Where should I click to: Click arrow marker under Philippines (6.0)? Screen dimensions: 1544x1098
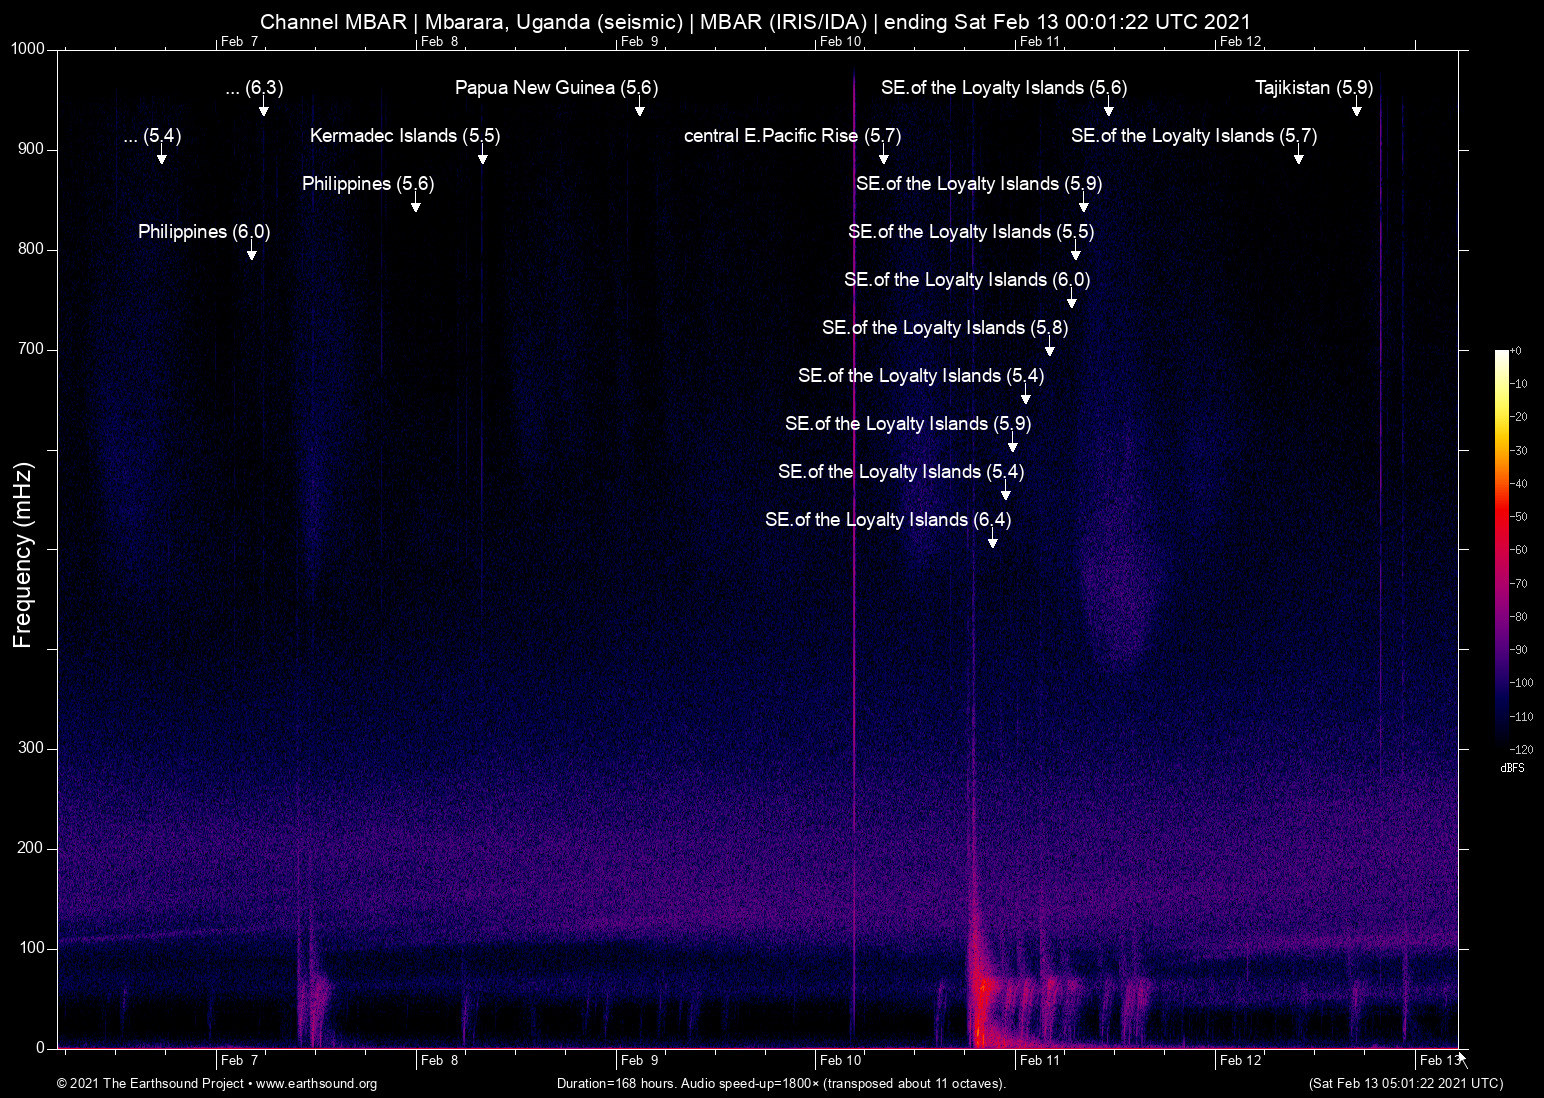pos(251,253)
